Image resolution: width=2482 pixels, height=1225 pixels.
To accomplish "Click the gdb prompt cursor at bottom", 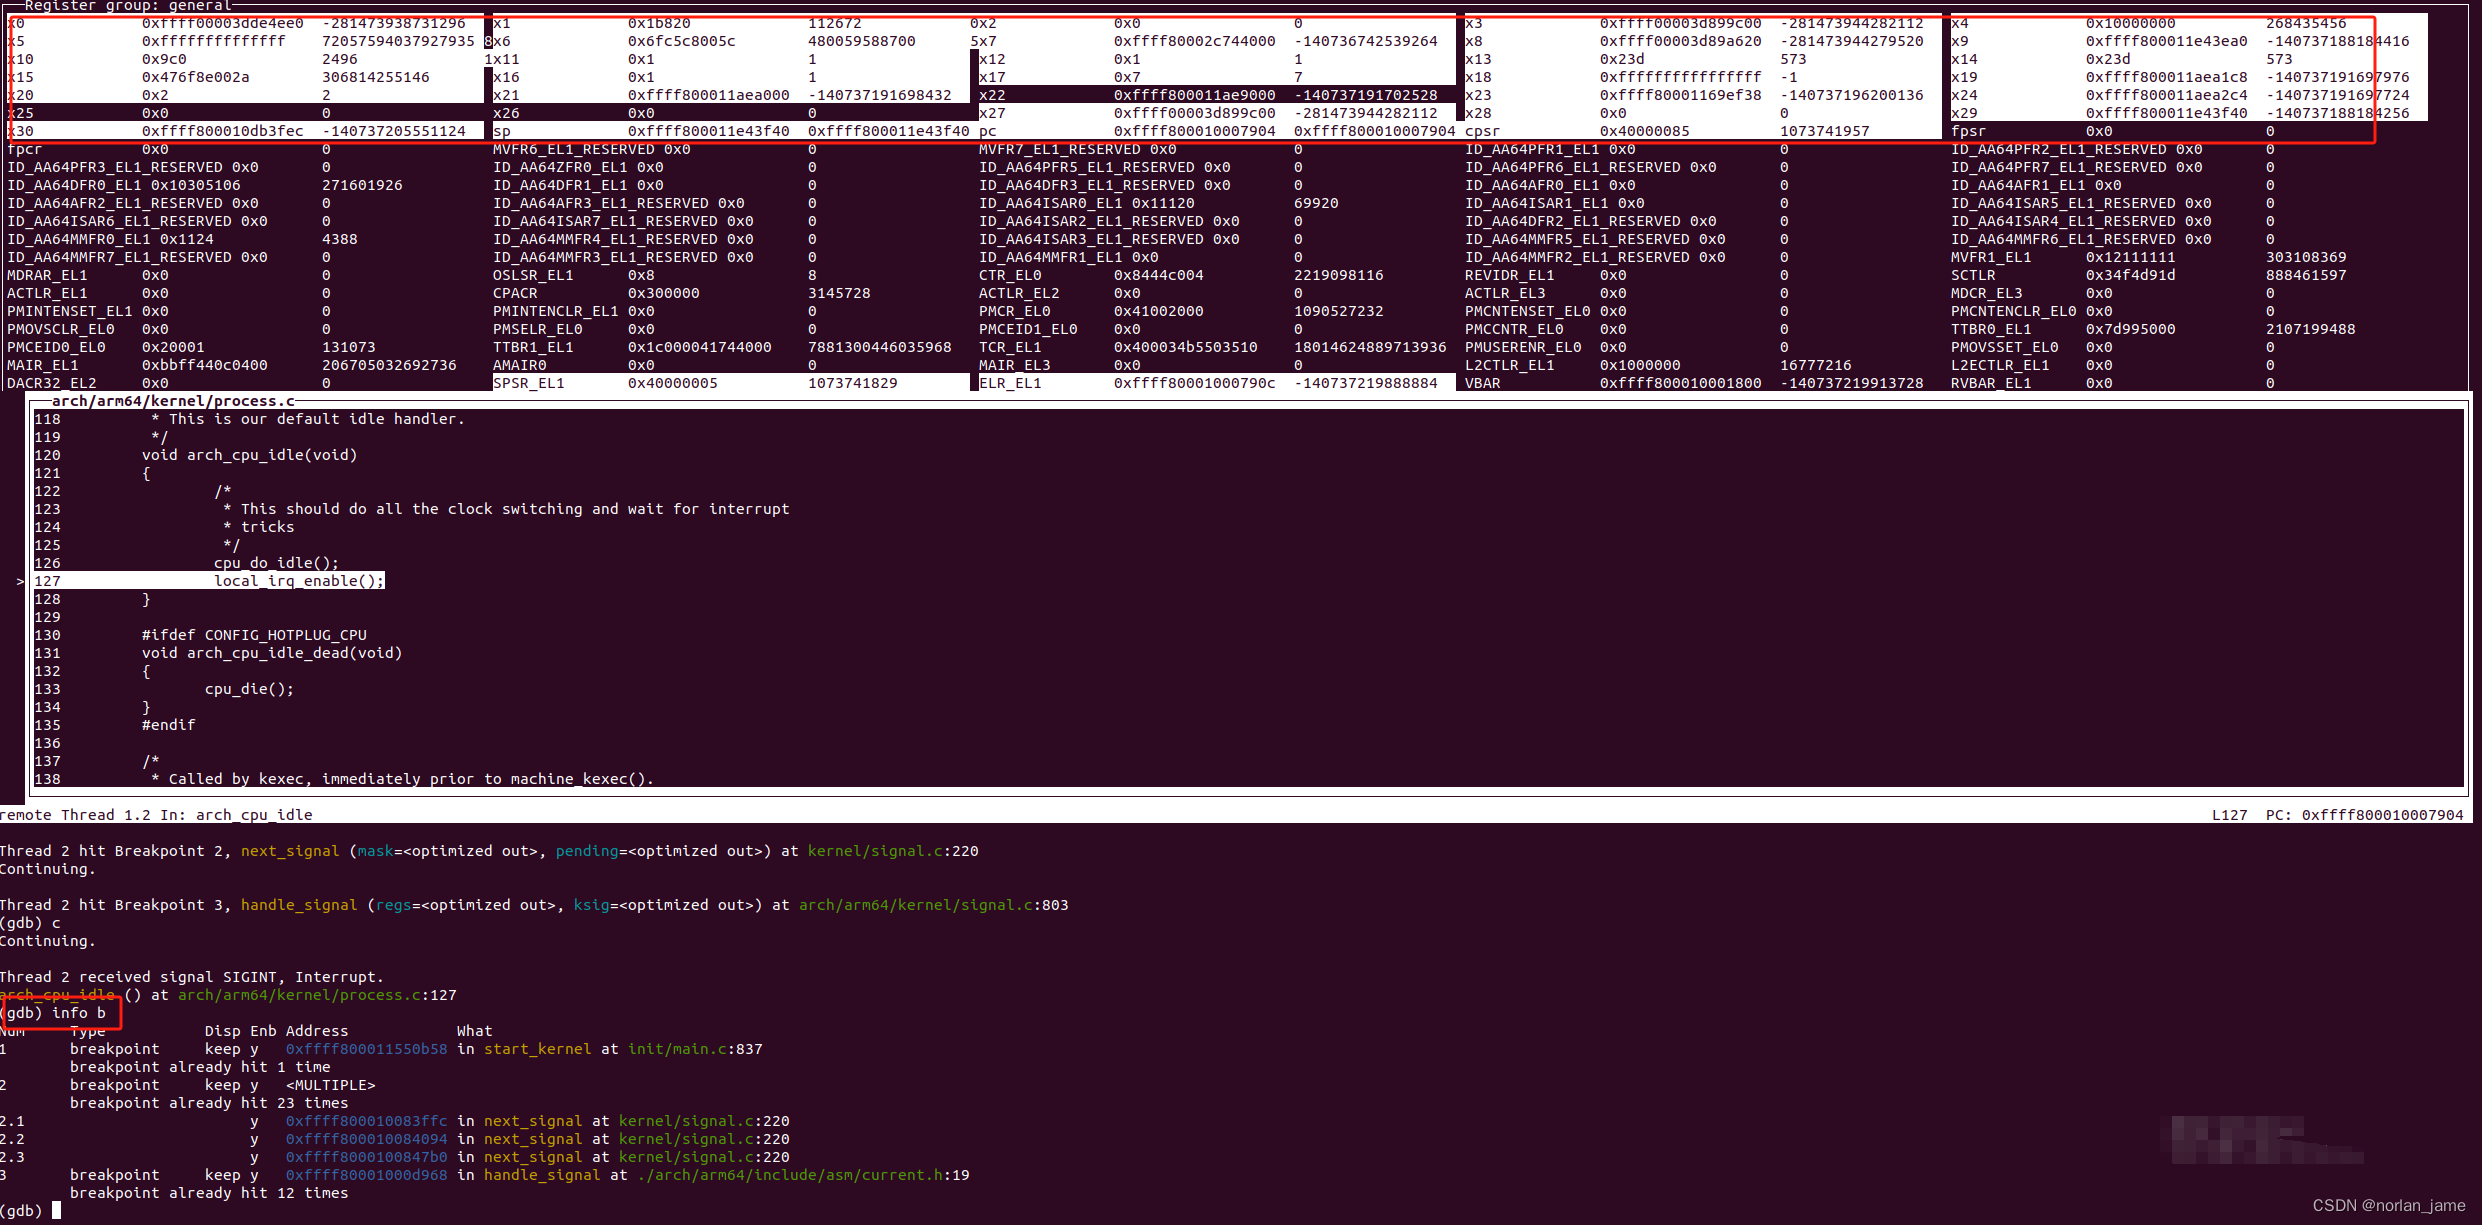I will [57, 1210].
